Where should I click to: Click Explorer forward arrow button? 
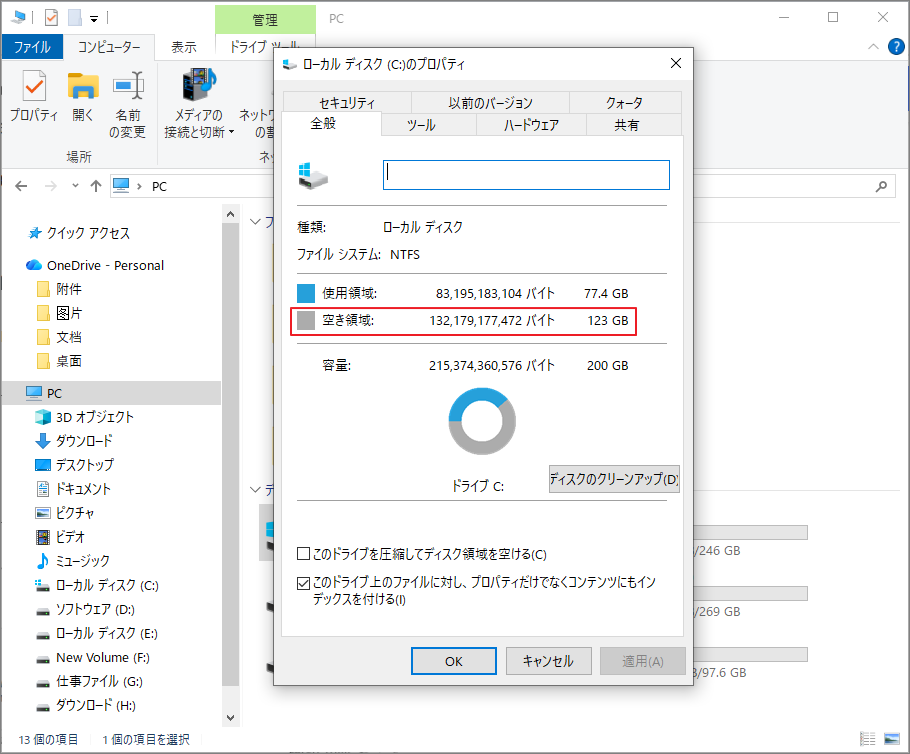point(51,186)
